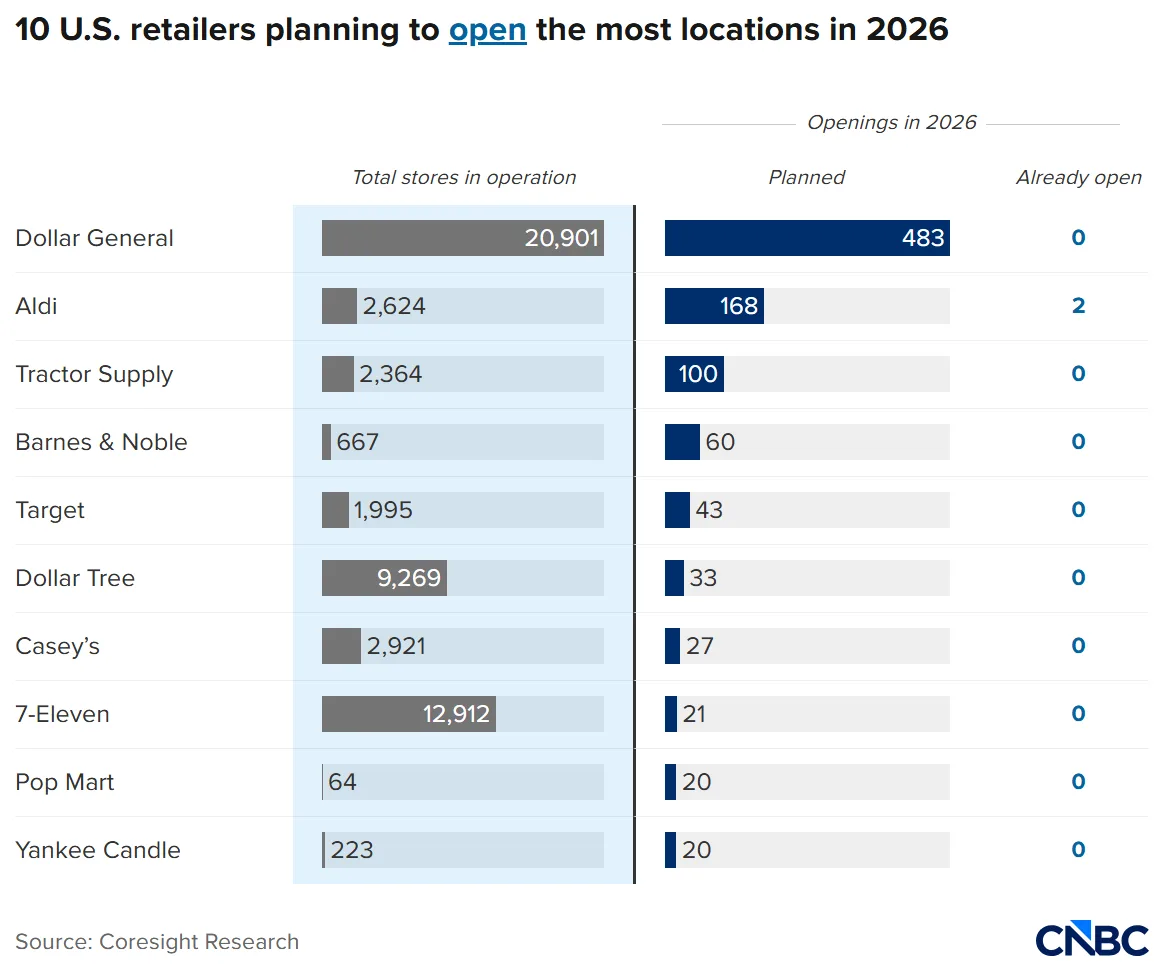1165x977 pixels.
Task: Click the Already open column header
Action: click(x=1079, y=177)
